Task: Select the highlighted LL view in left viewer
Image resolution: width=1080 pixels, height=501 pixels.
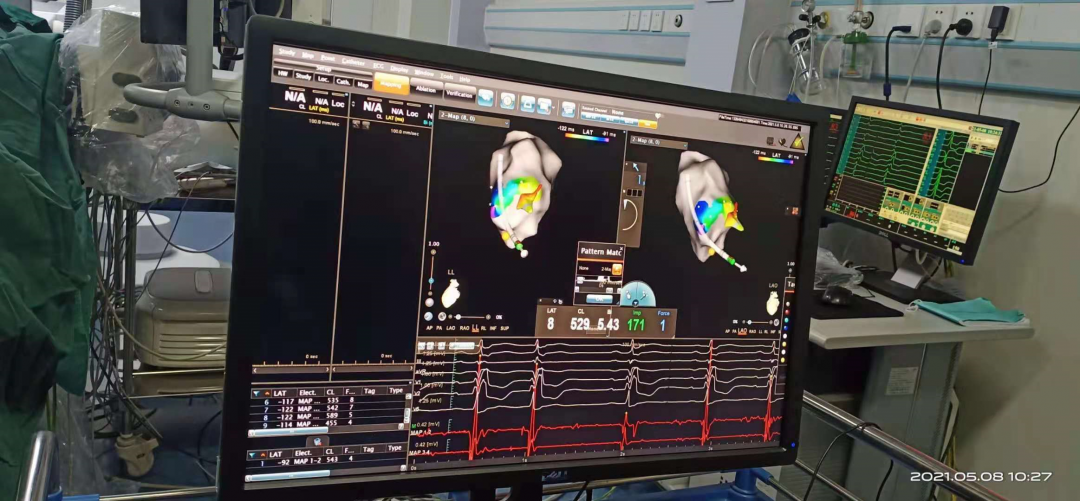Action: point(475,327)
